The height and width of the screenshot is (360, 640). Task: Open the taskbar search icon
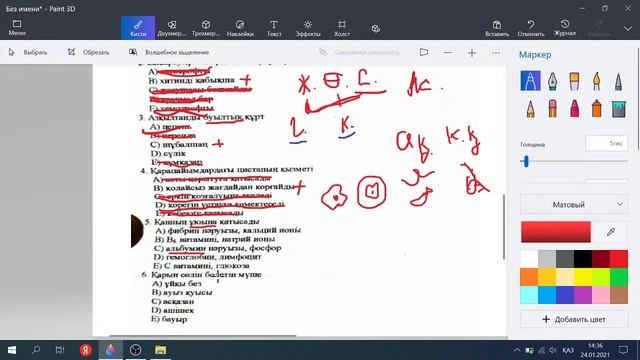click(36, 350)
